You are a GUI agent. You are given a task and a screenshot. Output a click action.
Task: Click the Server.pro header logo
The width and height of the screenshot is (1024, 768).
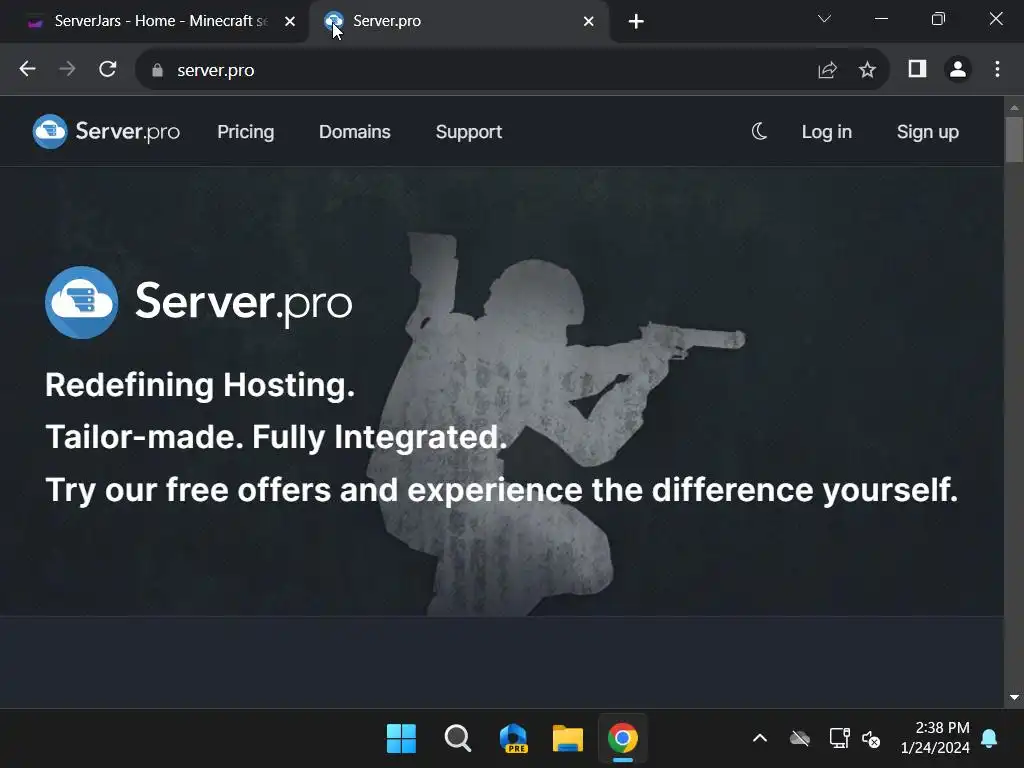106,132
